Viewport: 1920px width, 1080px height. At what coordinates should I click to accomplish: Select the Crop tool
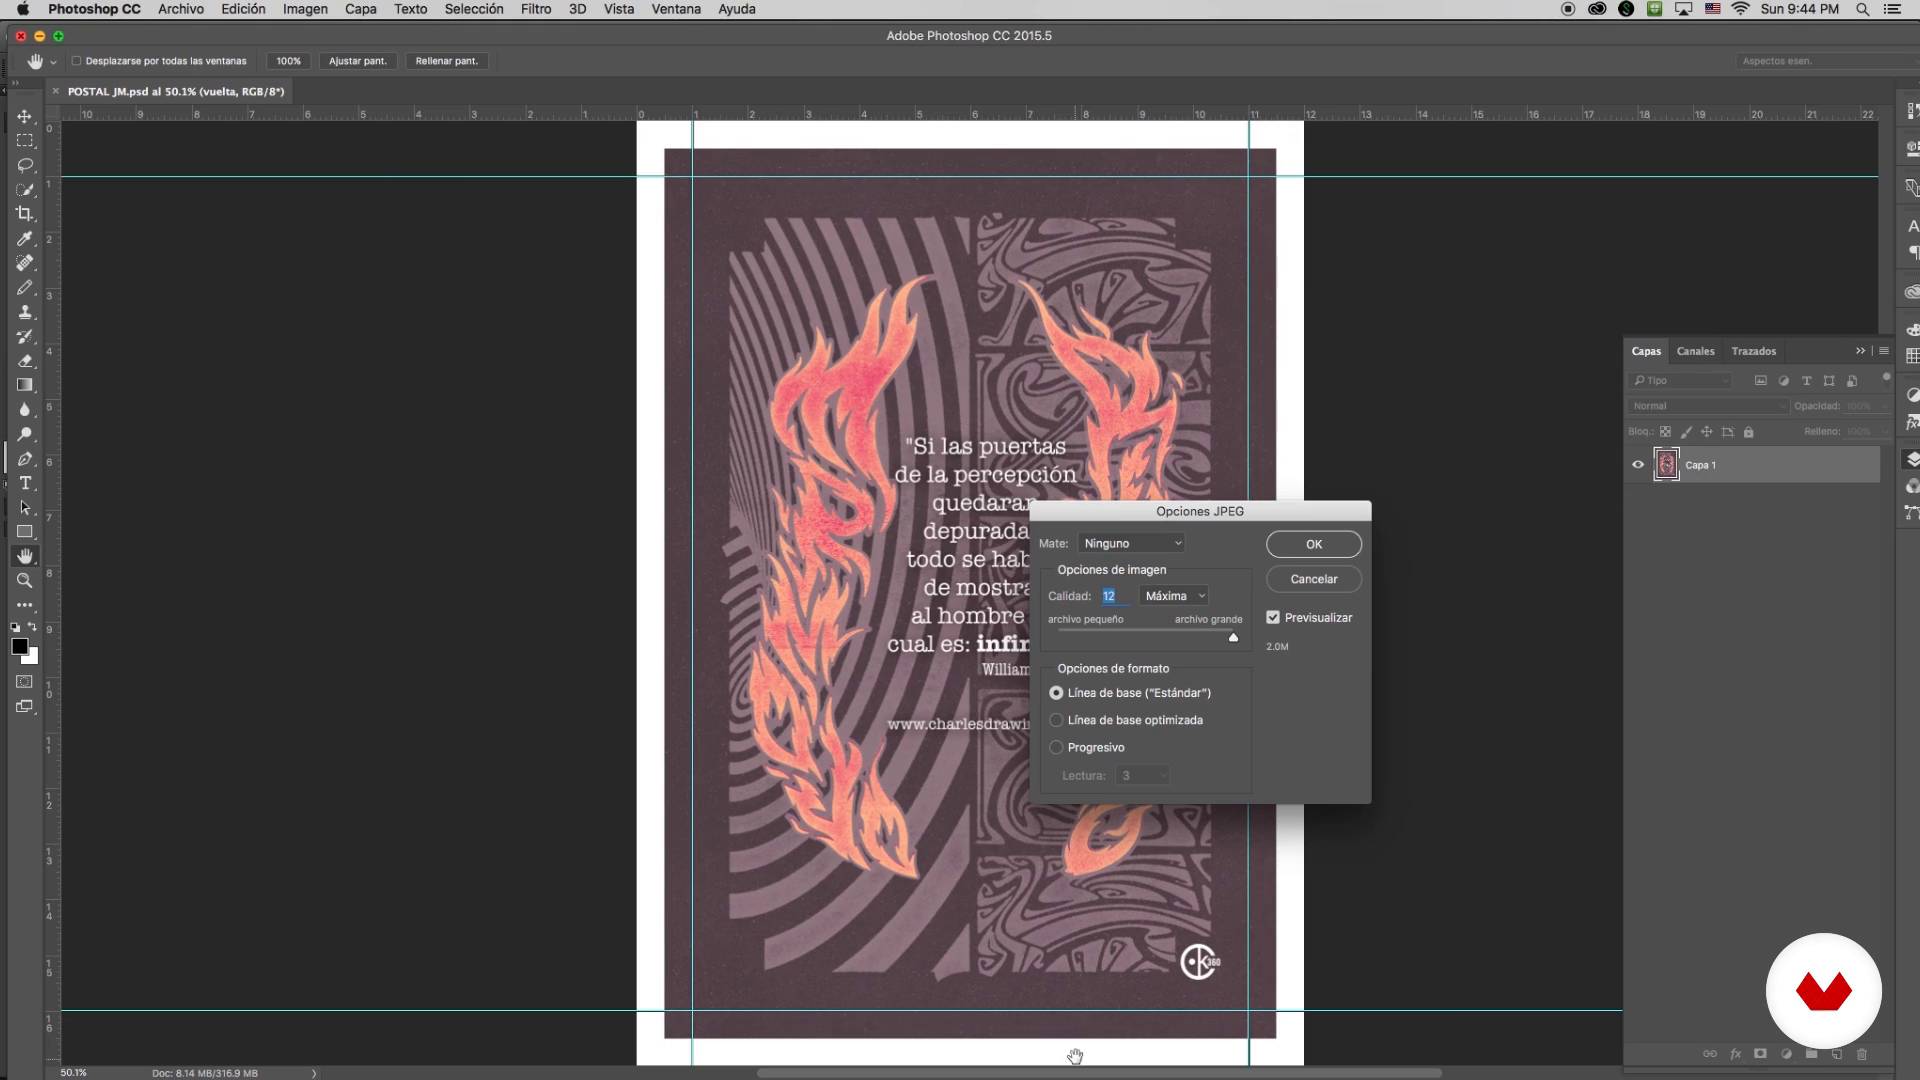point(25,214)
